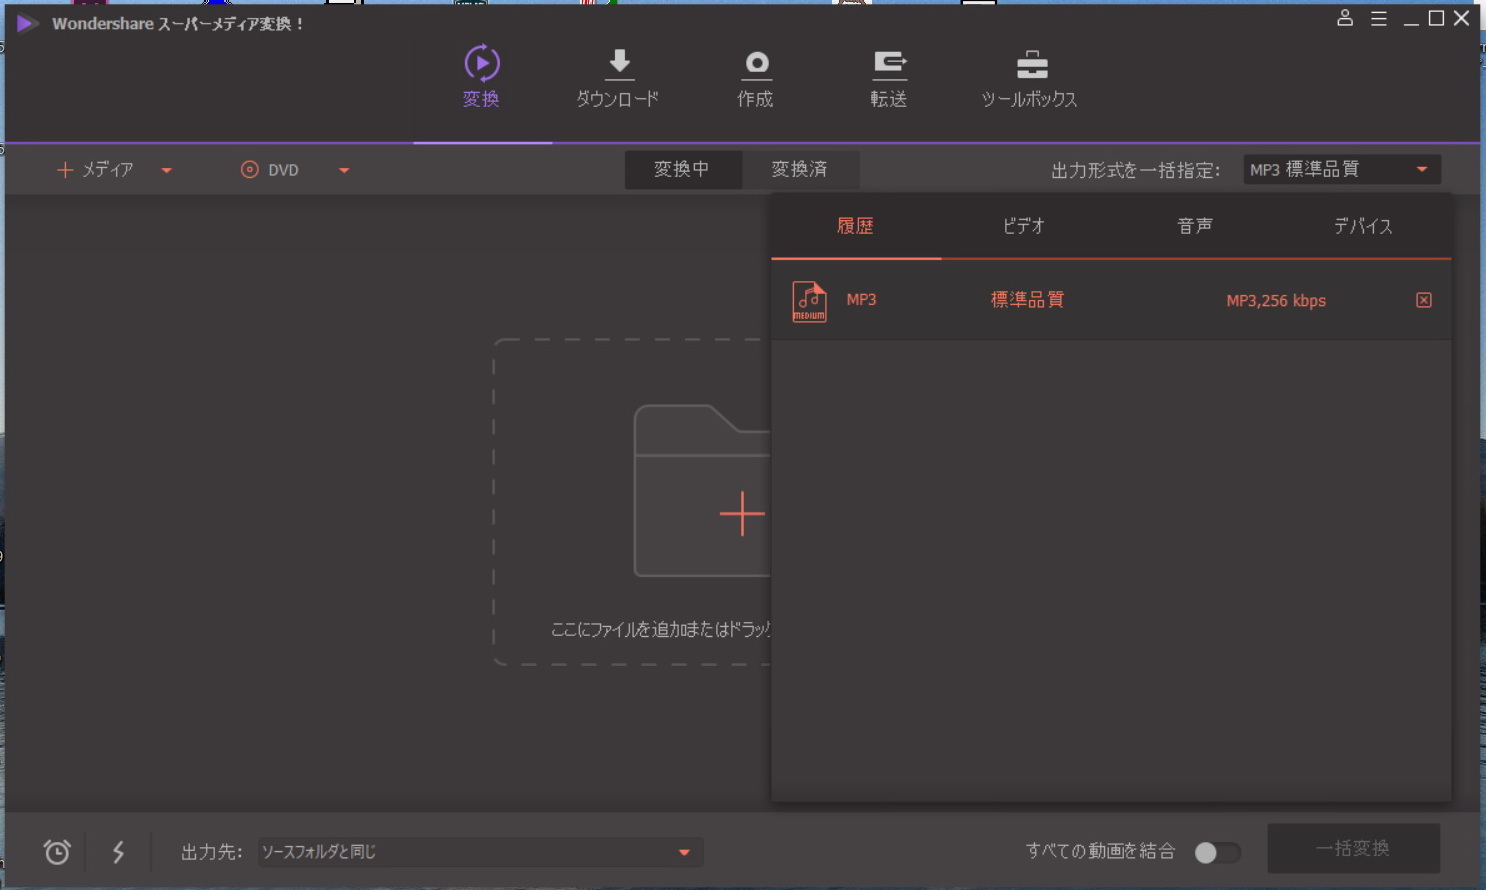
Task: Open the user account icon
Action: pos(1345,18)
